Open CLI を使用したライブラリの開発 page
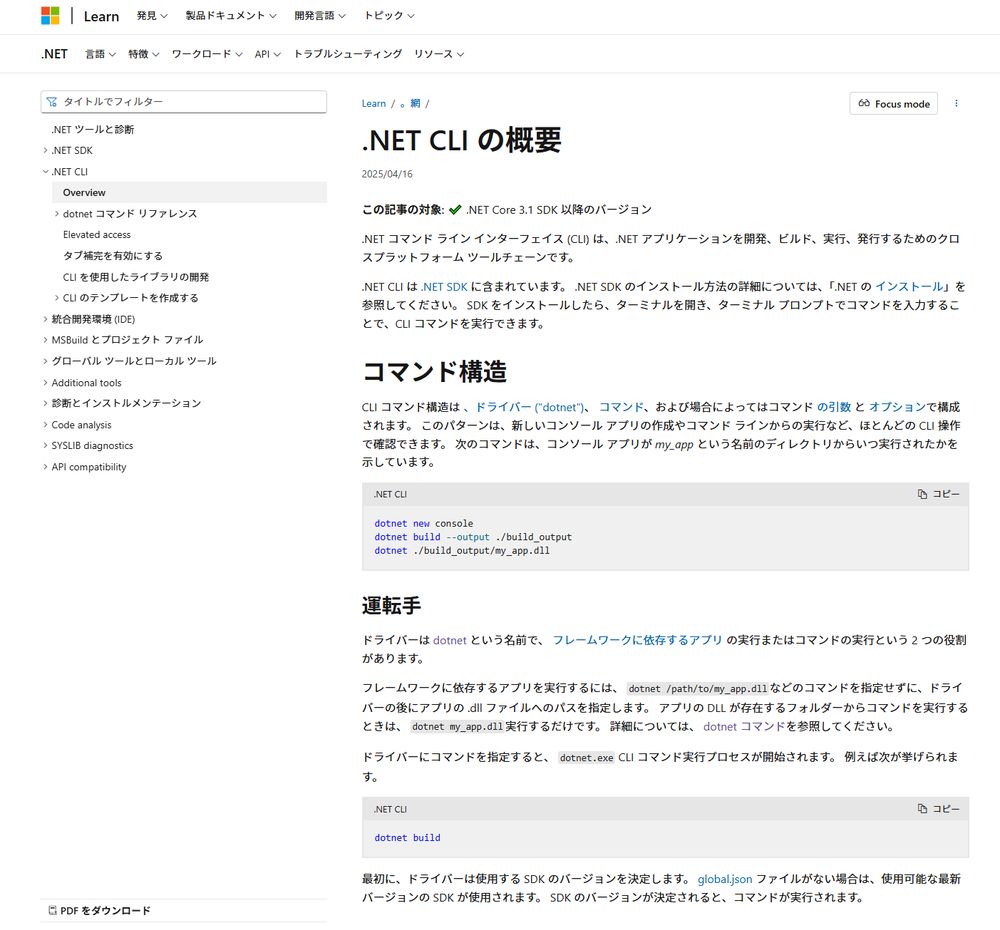1000x930 pixels. (136, 277)
